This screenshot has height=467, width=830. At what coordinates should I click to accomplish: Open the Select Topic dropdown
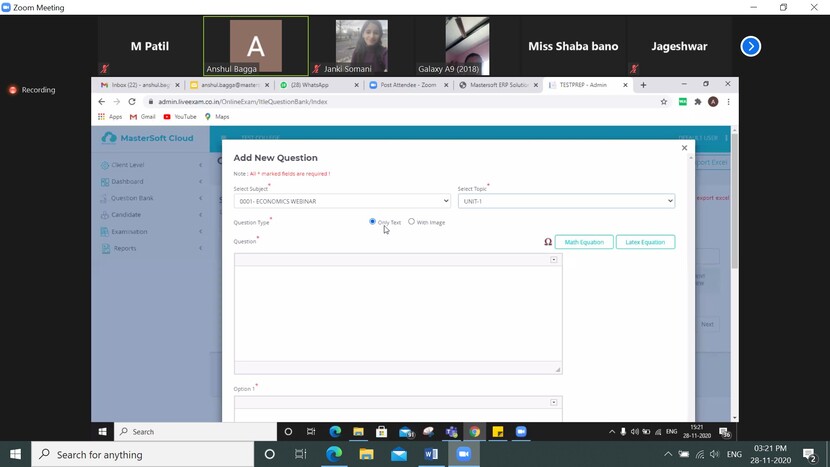pyautogui.click(x=566, y=201)
